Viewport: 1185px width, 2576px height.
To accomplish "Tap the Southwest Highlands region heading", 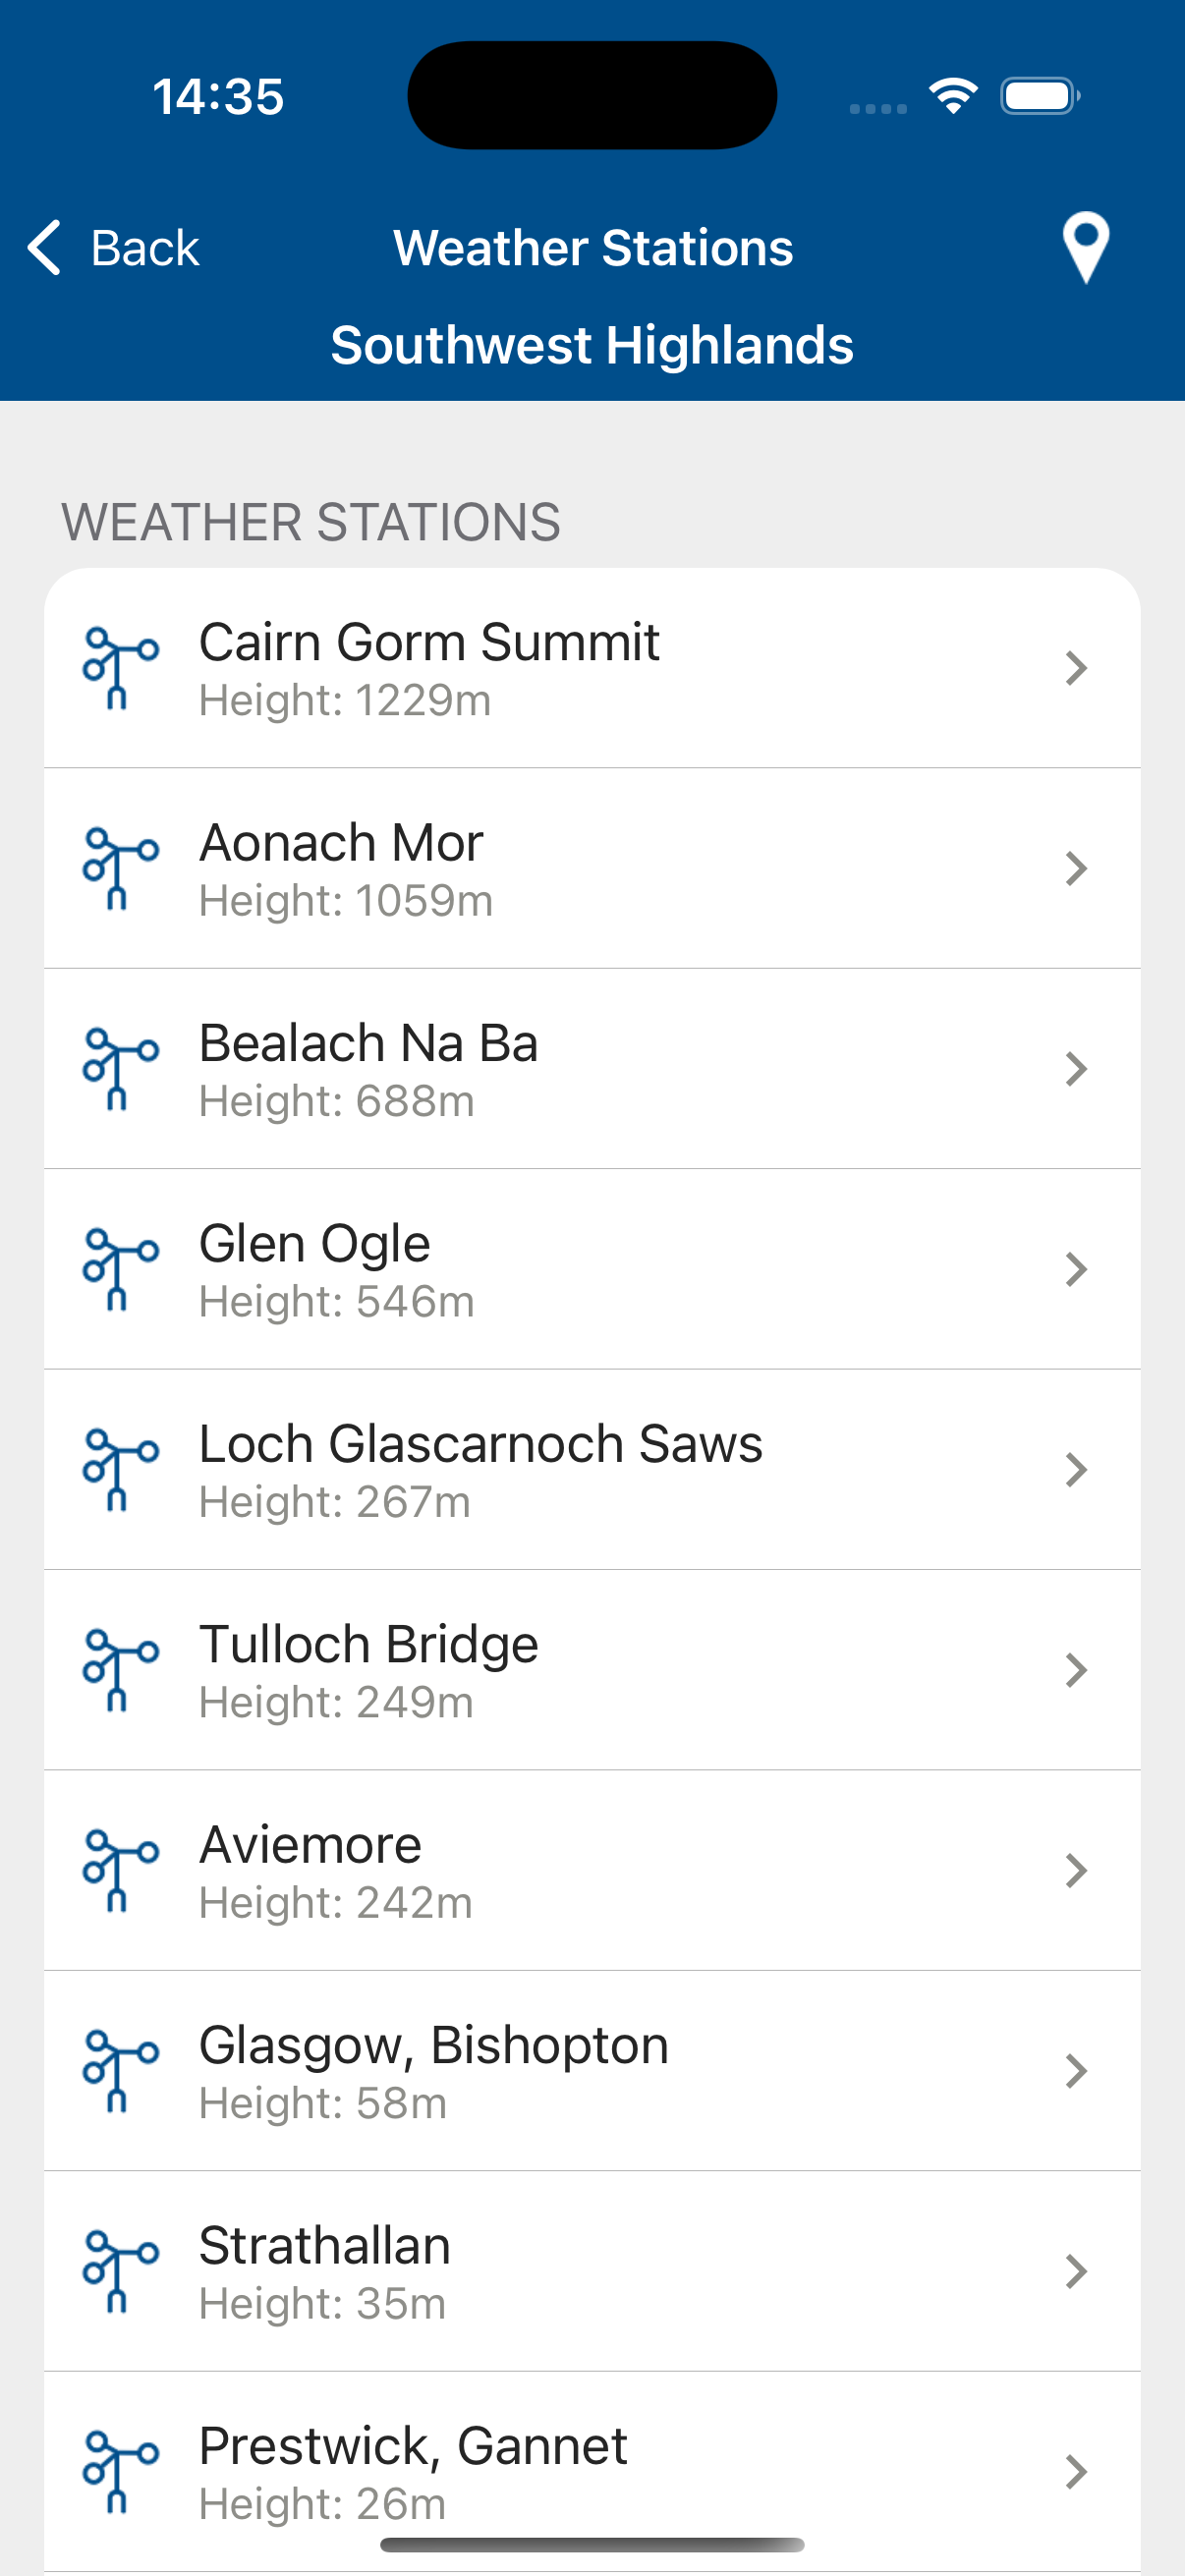I will coord(592,345).
